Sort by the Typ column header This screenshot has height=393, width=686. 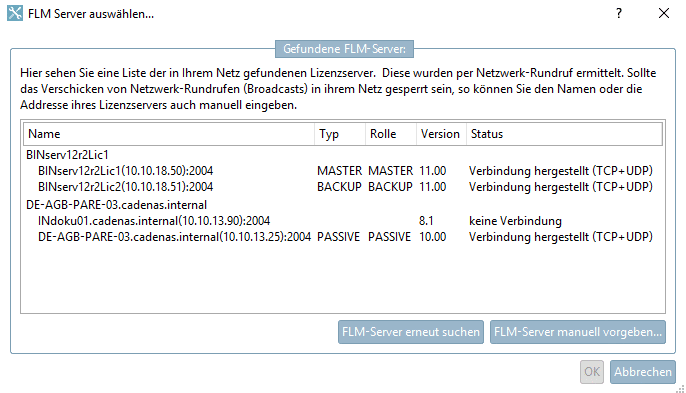[x=340, y=134]
